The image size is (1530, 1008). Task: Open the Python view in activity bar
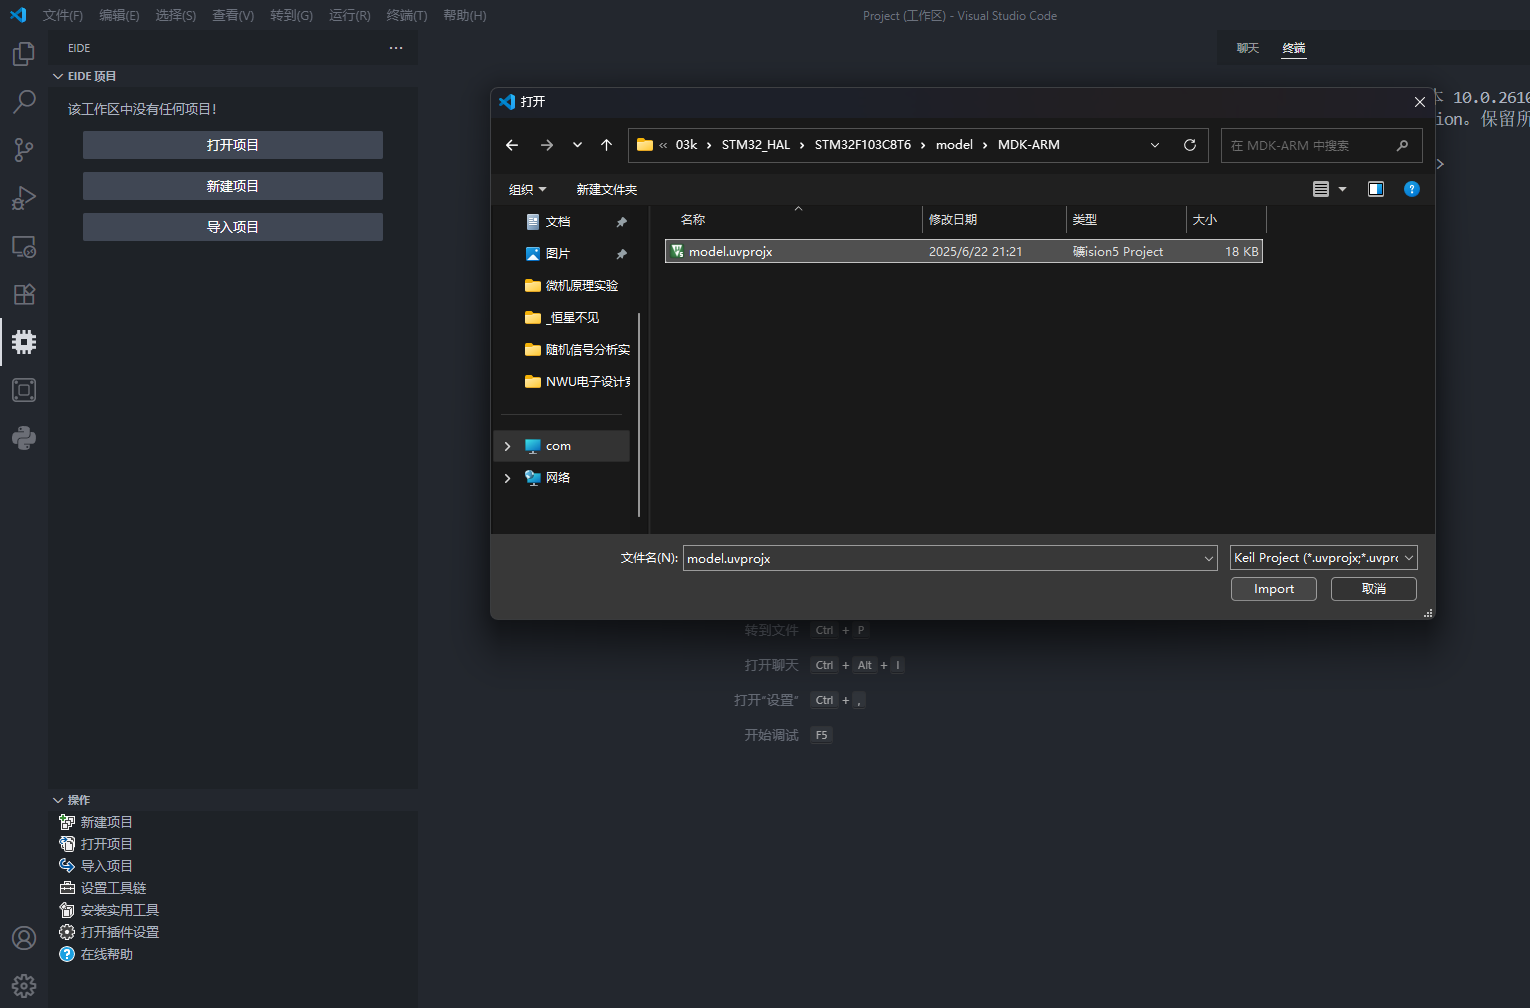coord(24,438)
